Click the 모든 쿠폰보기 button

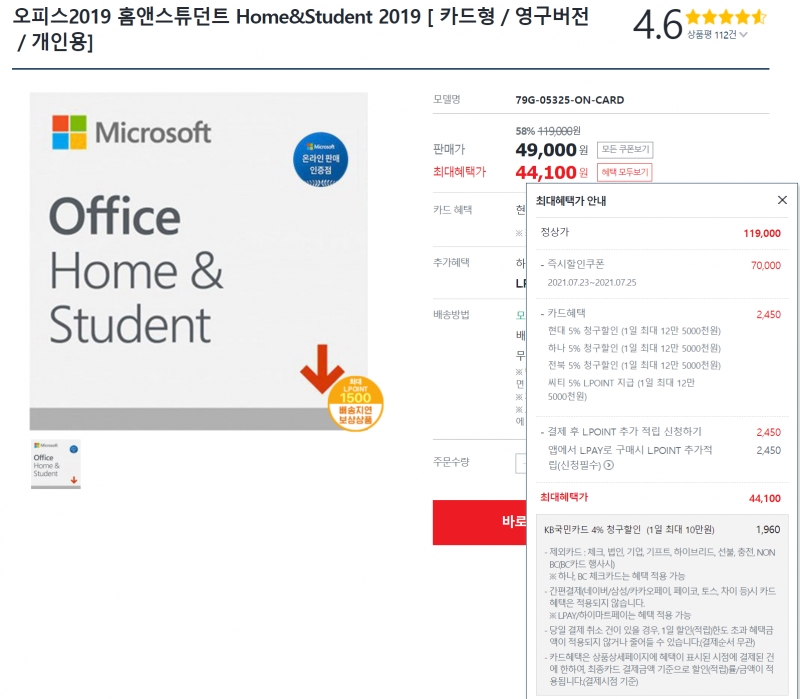(625, 149)
